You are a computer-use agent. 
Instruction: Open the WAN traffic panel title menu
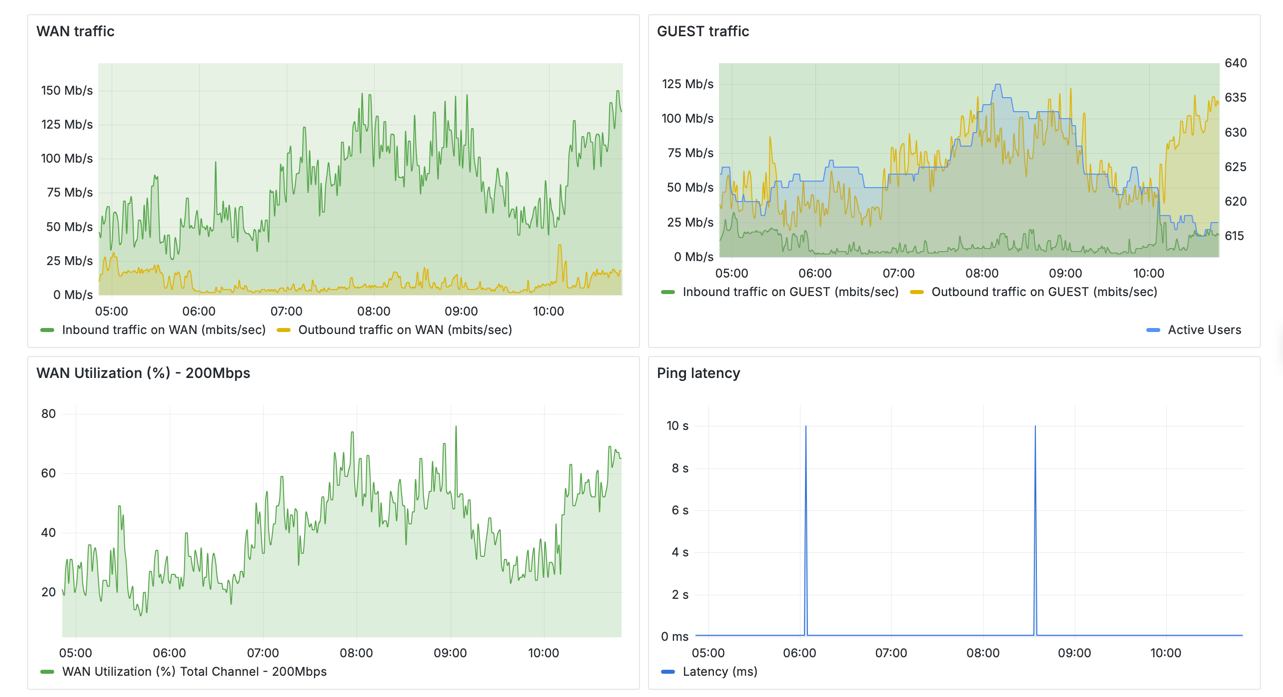tap(75, 31)
